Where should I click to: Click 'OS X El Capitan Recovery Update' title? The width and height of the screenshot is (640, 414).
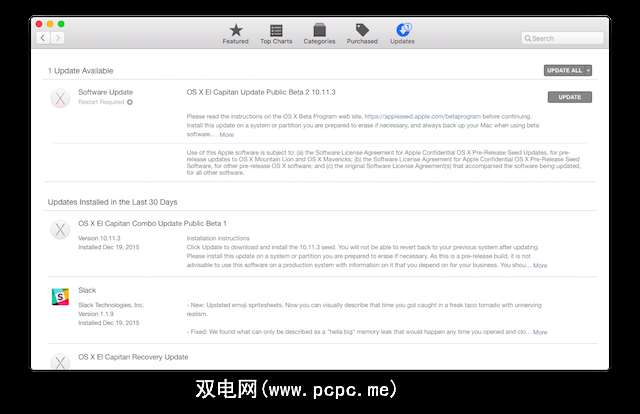pyautogui.click(x=133, y=357)
